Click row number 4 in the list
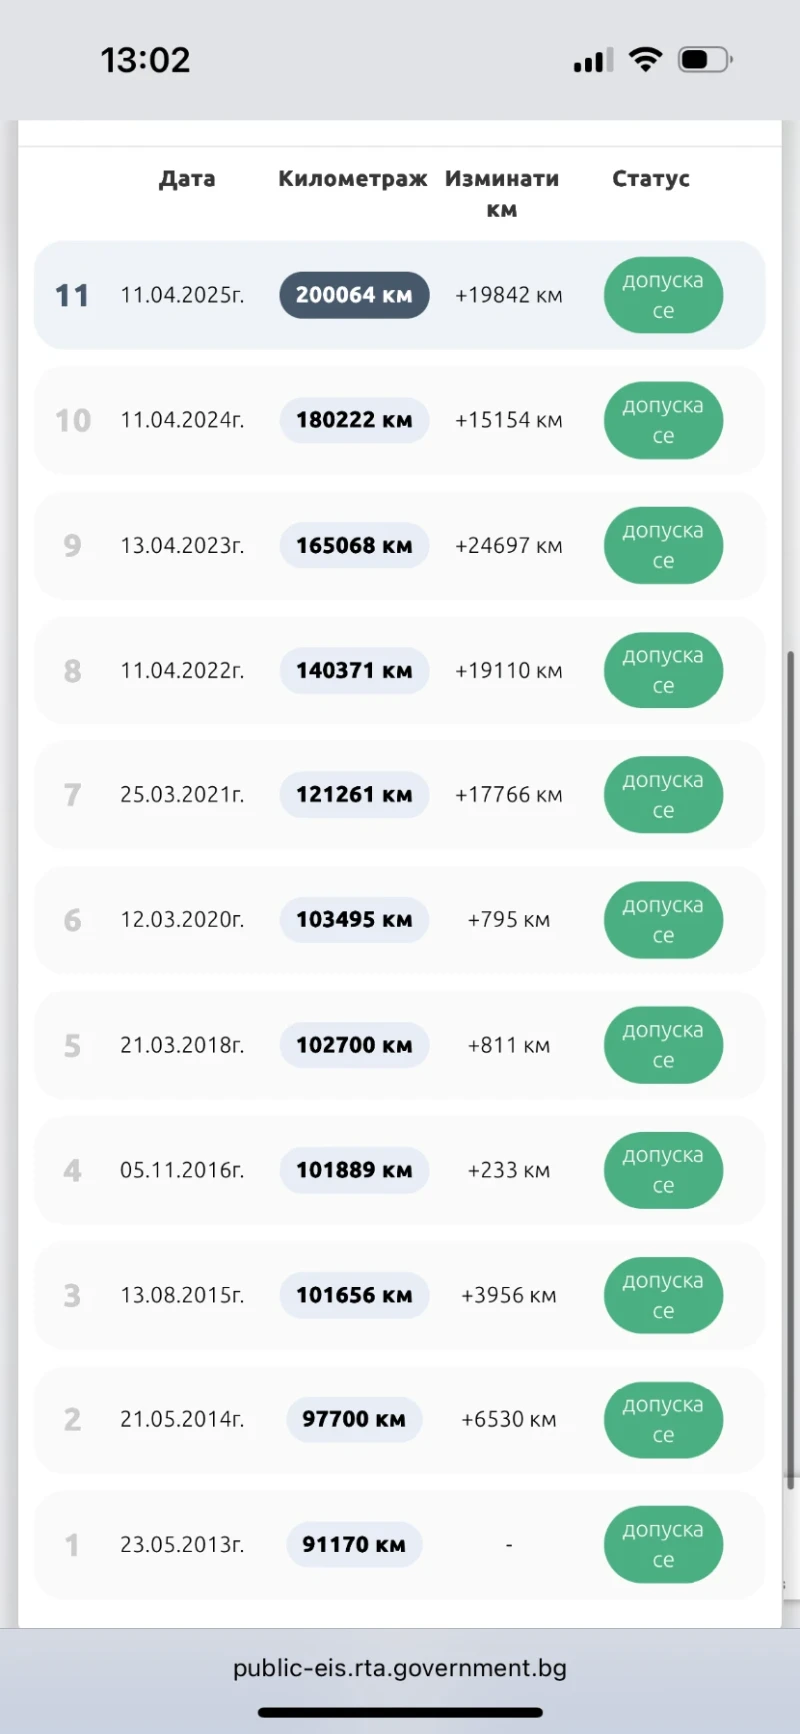This screenshot has width=800, height=1734. [x=72, y=1170]
